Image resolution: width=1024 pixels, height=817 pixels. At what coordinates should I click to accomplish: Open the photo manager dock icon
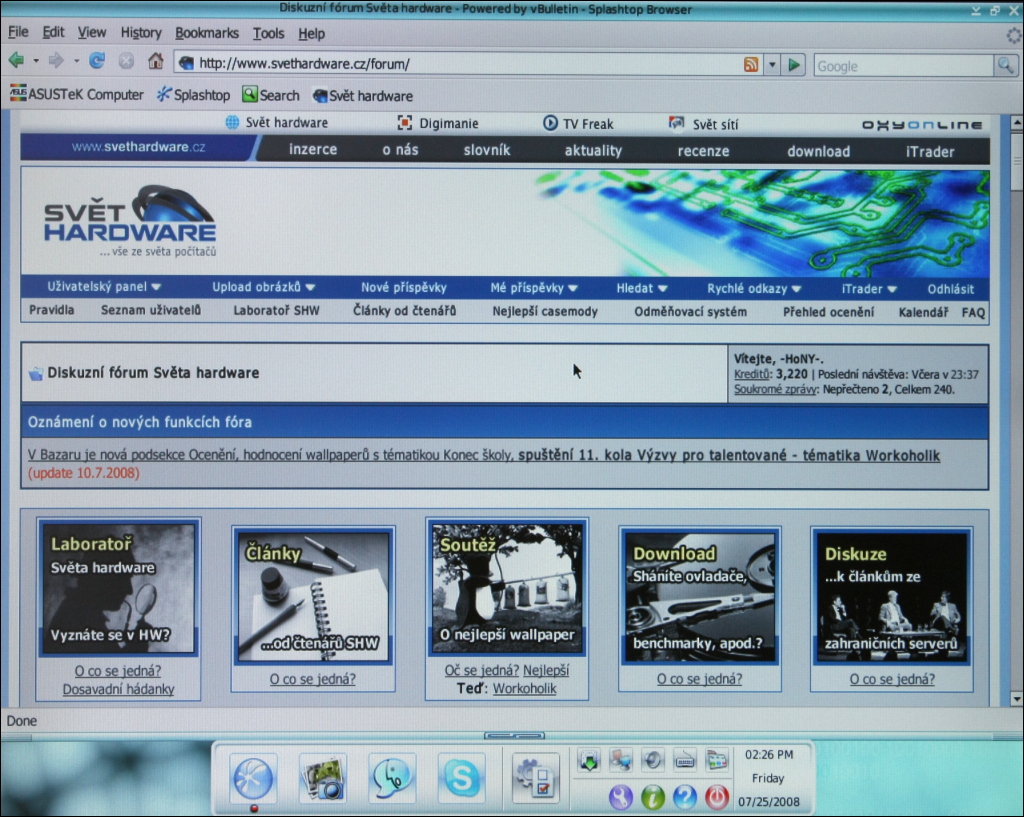[x=323, y=778]
